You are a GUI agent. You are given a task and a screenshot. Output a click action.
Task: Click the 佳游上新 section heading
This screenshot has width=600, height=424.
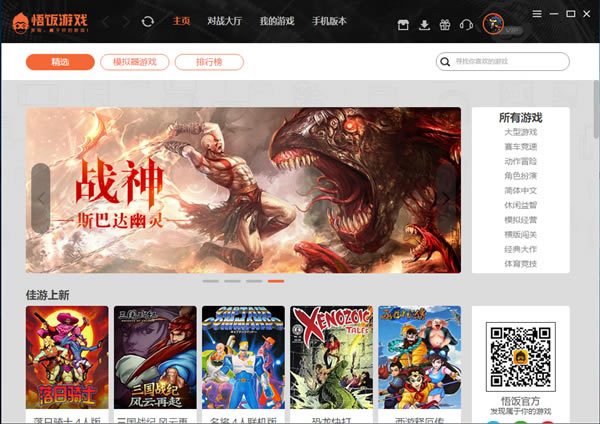click(47, 295)
